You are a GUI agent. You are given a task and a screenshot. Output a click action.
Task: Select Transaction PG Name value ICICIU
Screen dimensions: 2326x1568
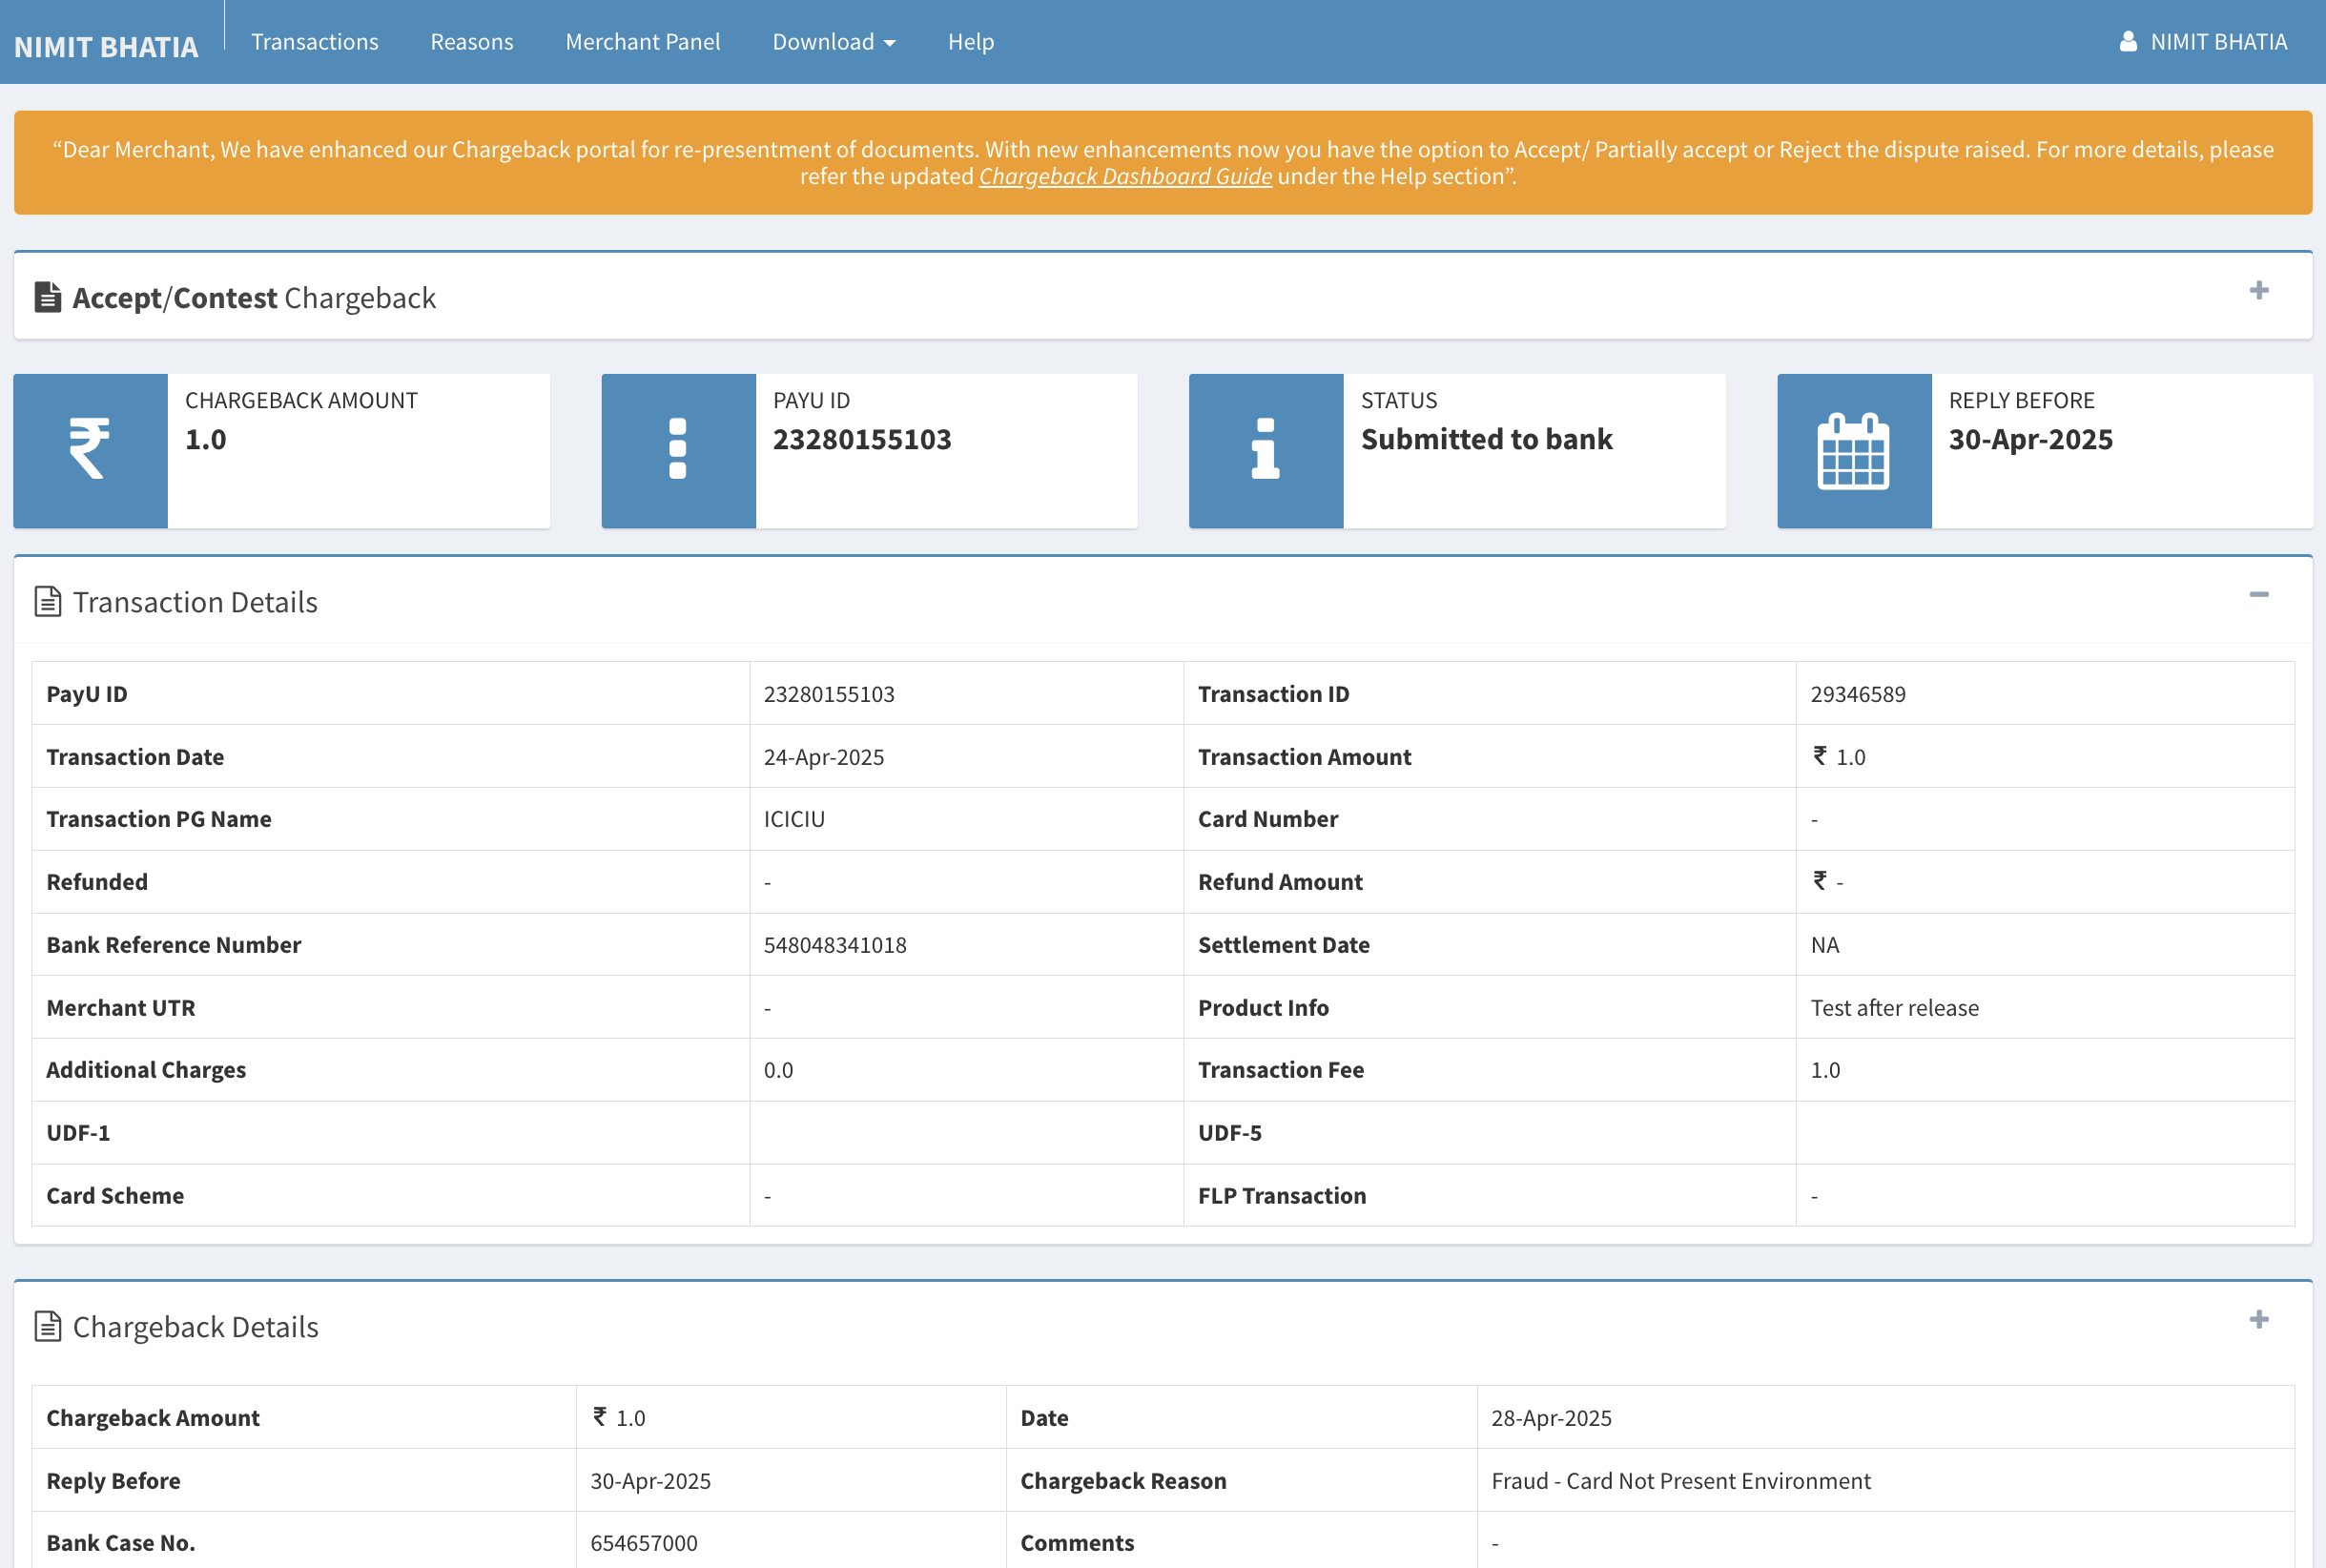[795, 819]
